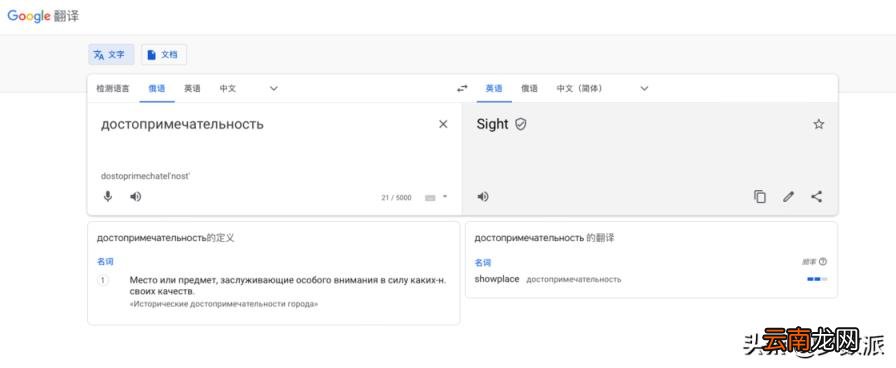Select source language 俄语 tab
This screenshot has width=896, height=368.
(157, 89)
